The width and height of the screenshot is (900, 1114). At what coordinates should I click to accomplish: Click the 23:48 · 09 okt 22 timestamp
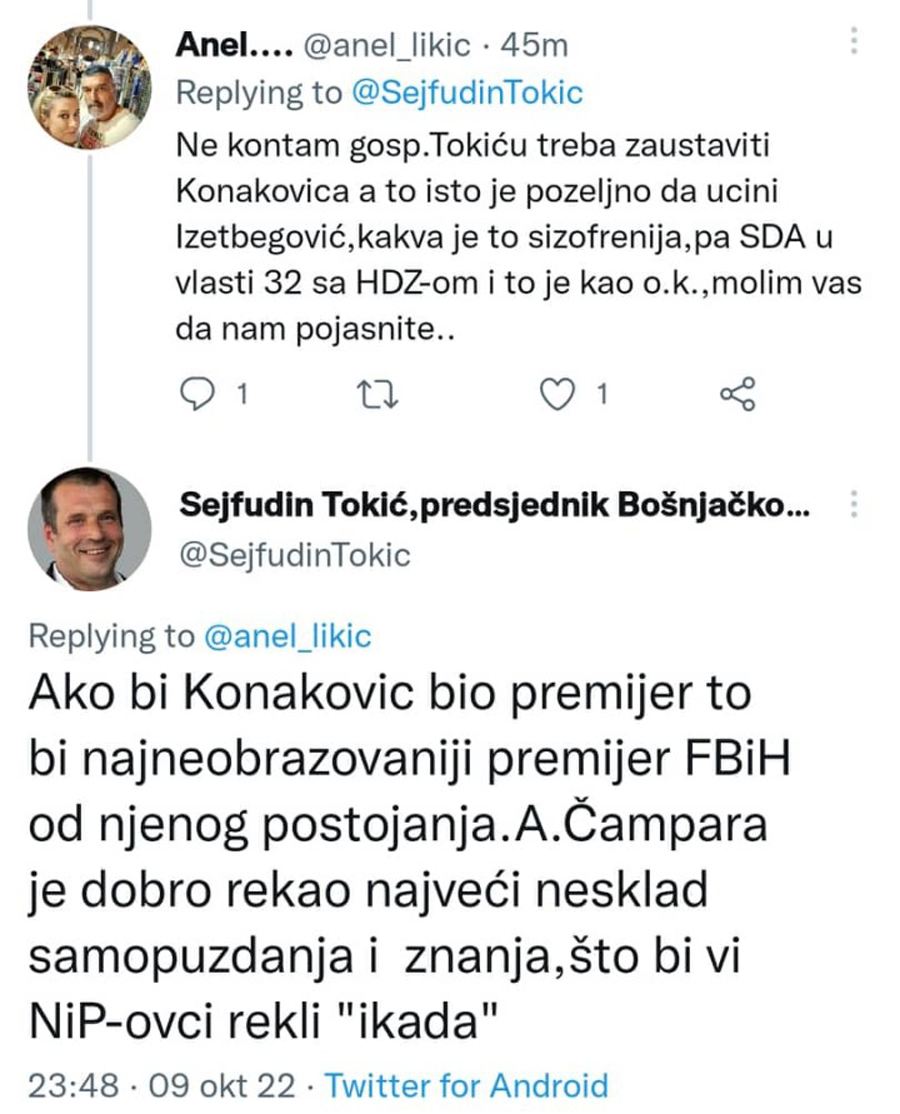click(163, 1086)
